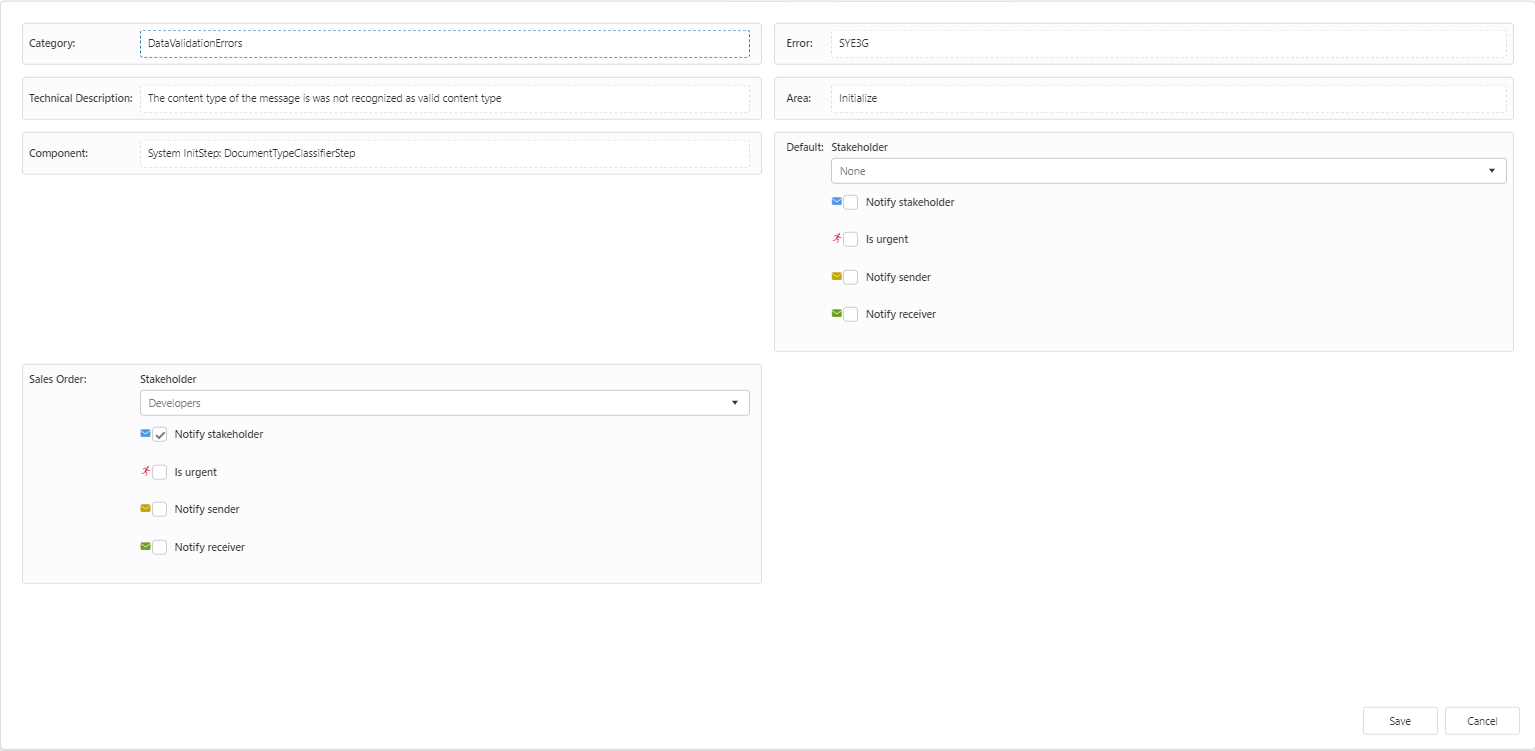Click the yellow envelope icon for Sales Order Notify sender
Image resolution: width=1535 pixels, height=751 pixels.
(x=145, y=509)
